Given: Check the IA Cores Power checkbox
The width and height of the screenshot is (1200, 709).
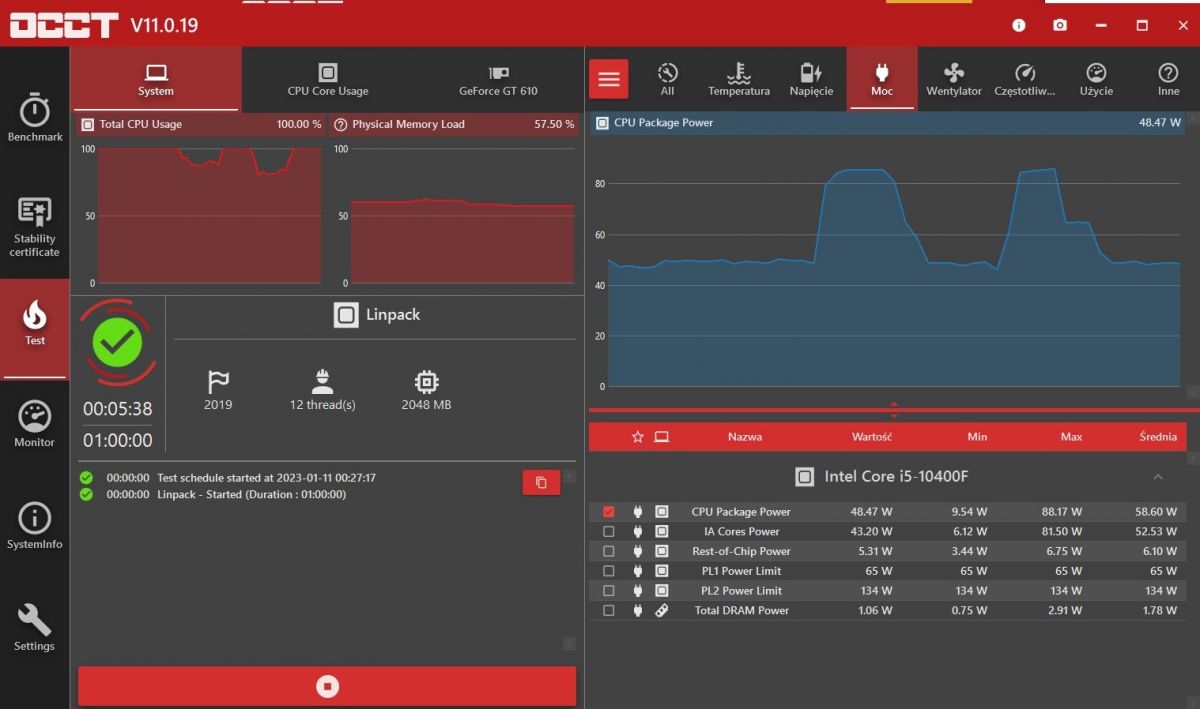Looking at the screenshot, I should click(x=609, y=532).
